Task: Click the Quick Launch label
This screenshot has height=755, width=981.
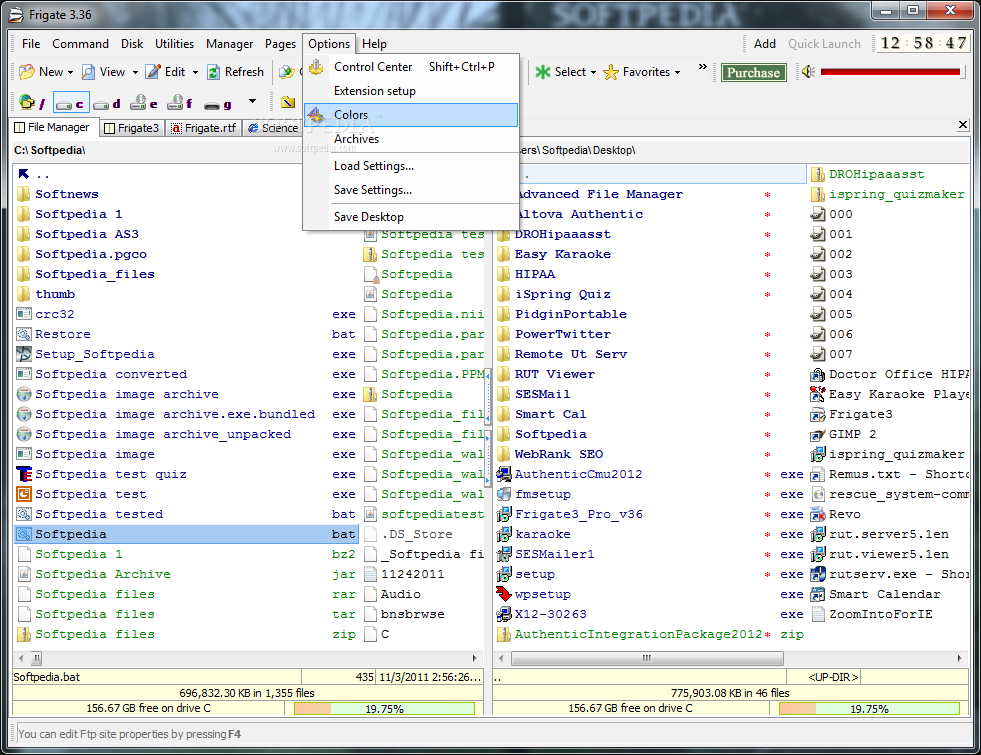Action: 824,44
